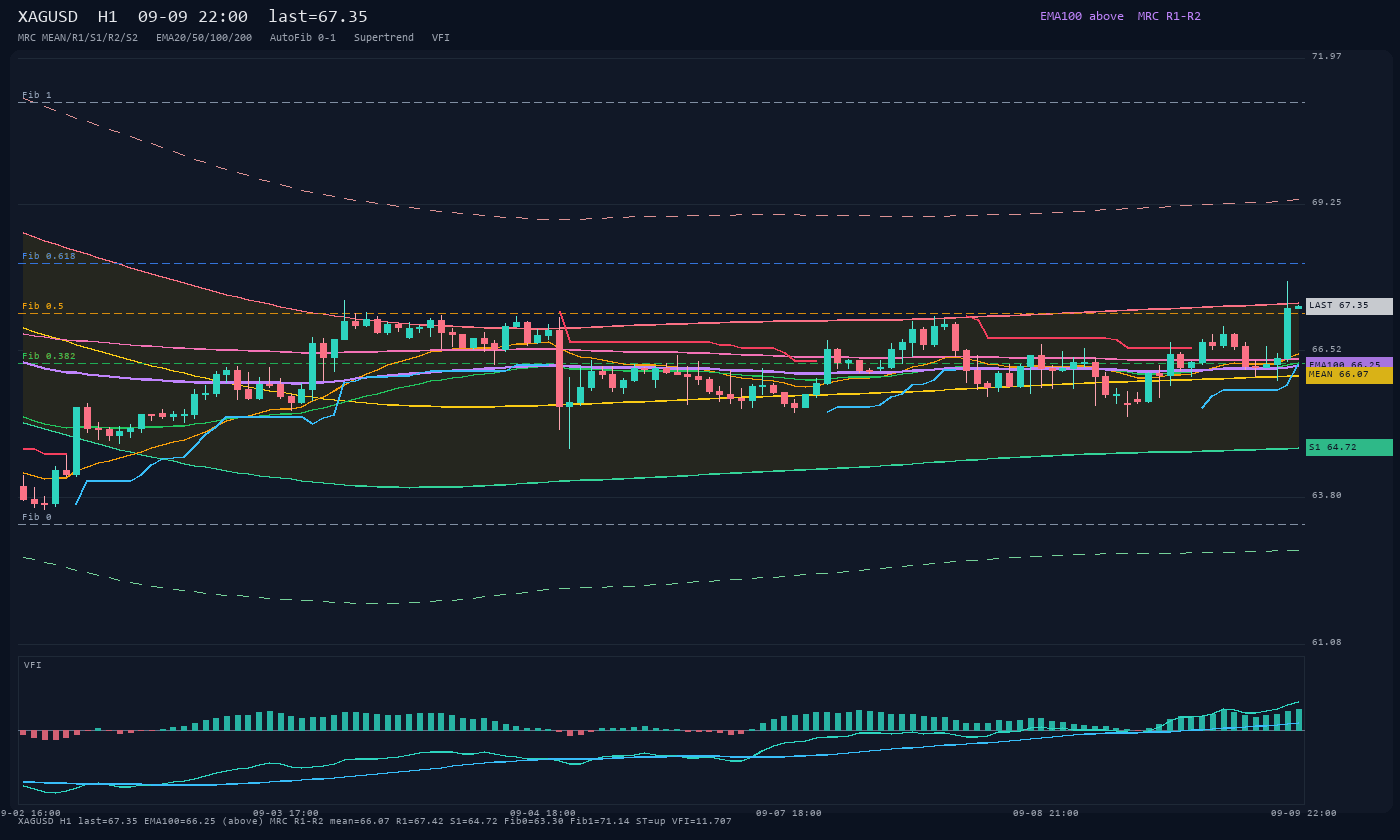
Task: Select the Fib 0.382 level label
Action: coord(49,357)
